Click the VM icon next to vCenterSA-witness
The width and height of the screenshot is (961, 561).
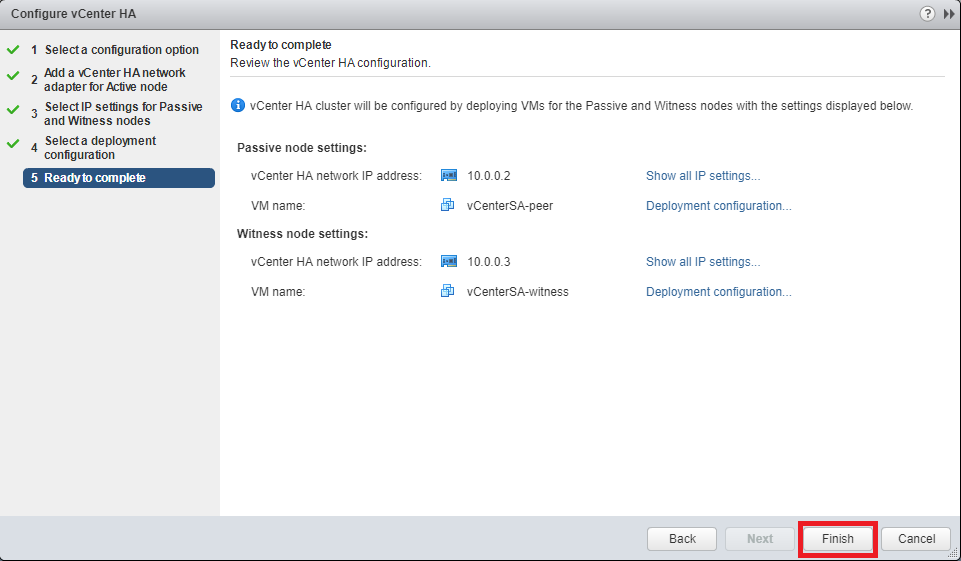(x=448, y=291)
